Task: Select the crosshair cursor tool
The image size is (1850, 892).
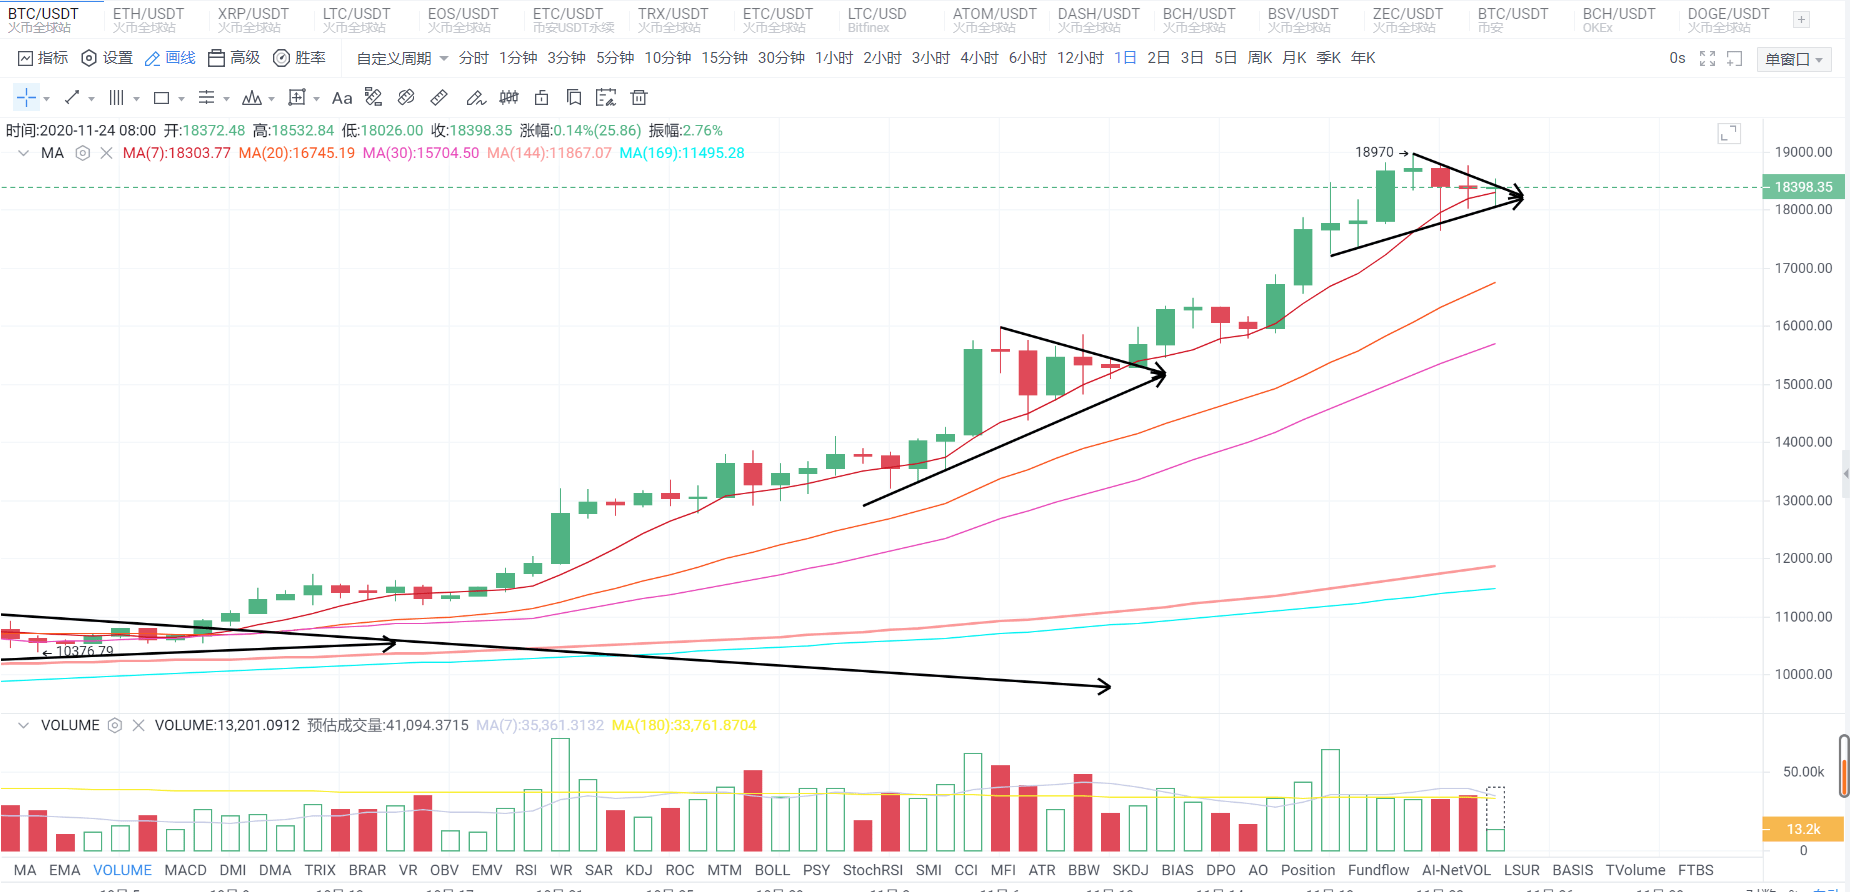Action: click(x=26, y=97)
